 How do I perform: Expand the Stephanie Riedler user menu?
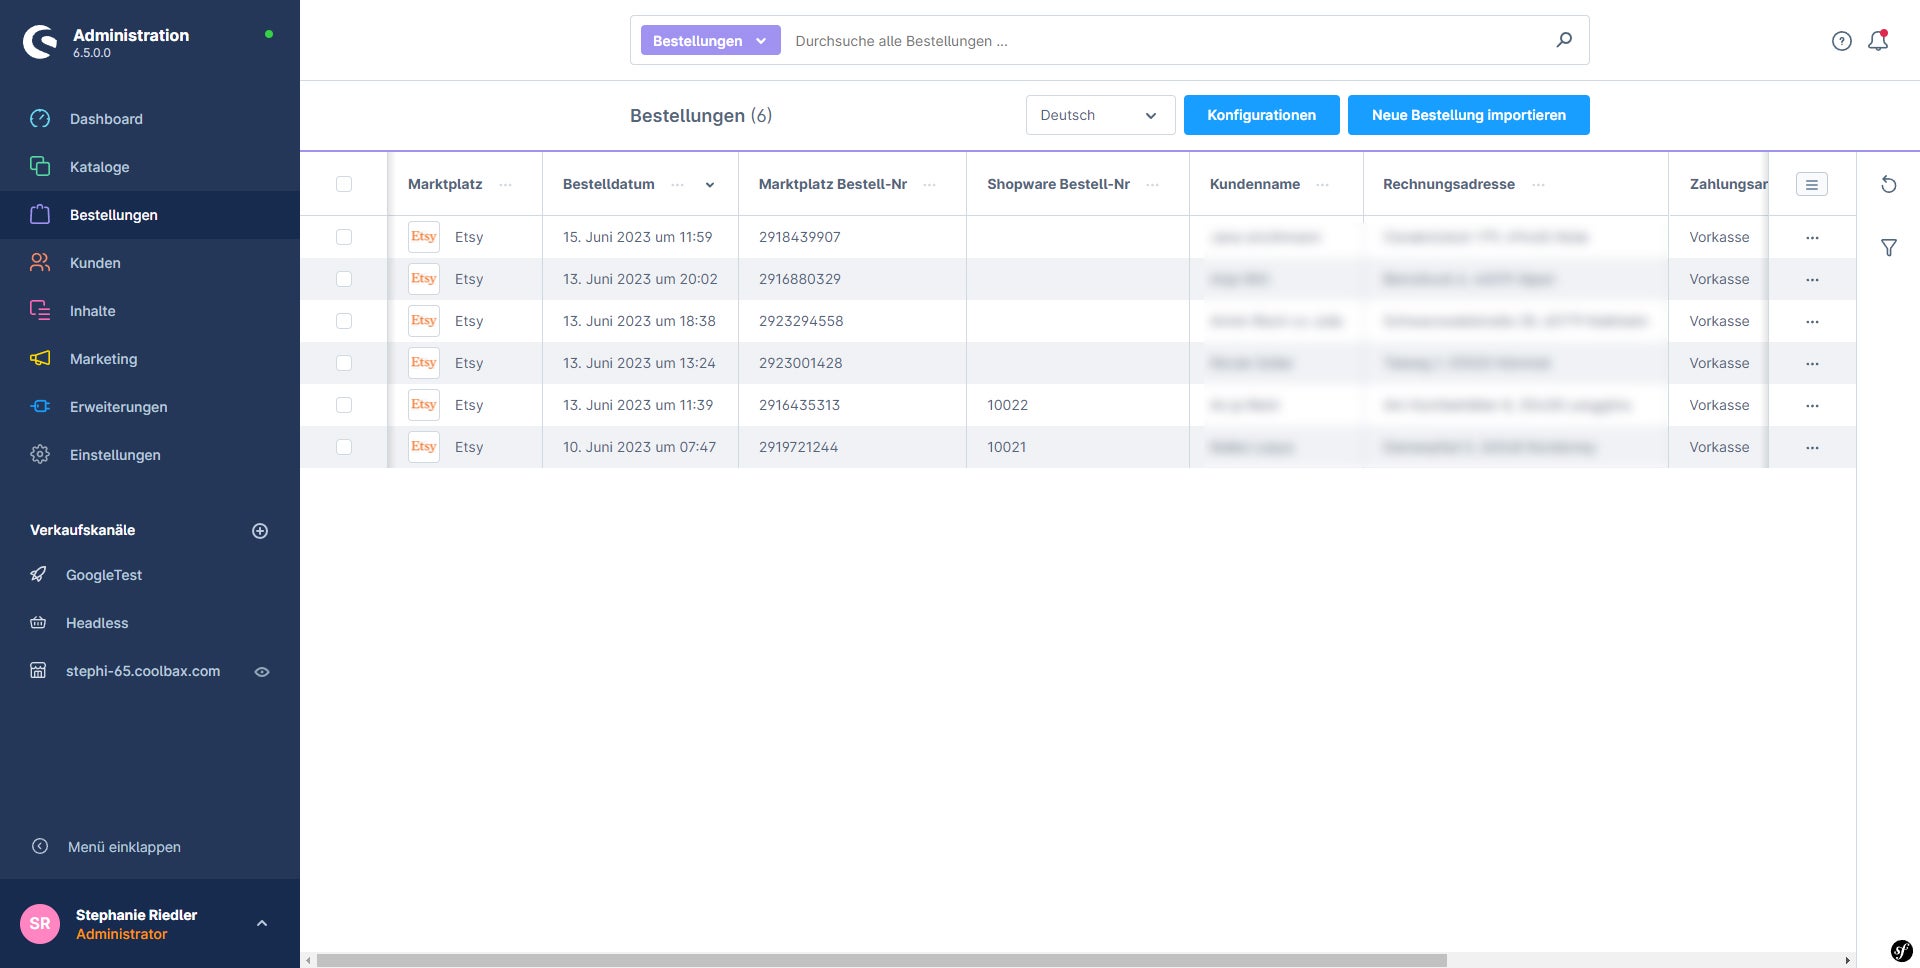click(262, 923)
